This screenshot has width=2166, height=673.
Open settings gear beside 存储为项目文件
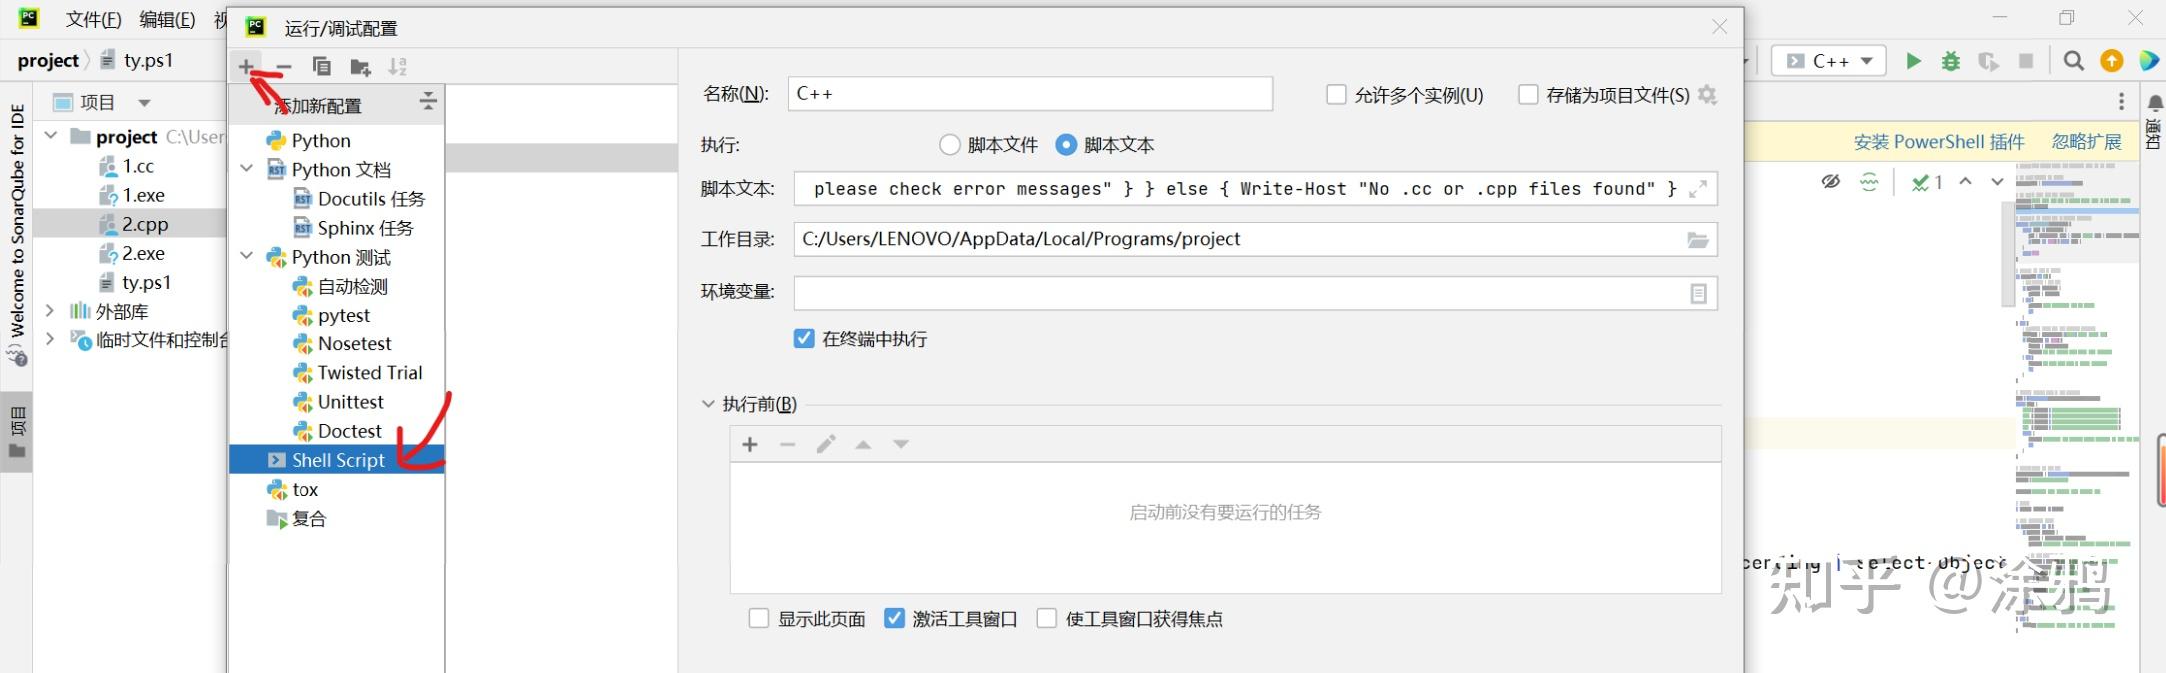click(x=1707, y=94)
